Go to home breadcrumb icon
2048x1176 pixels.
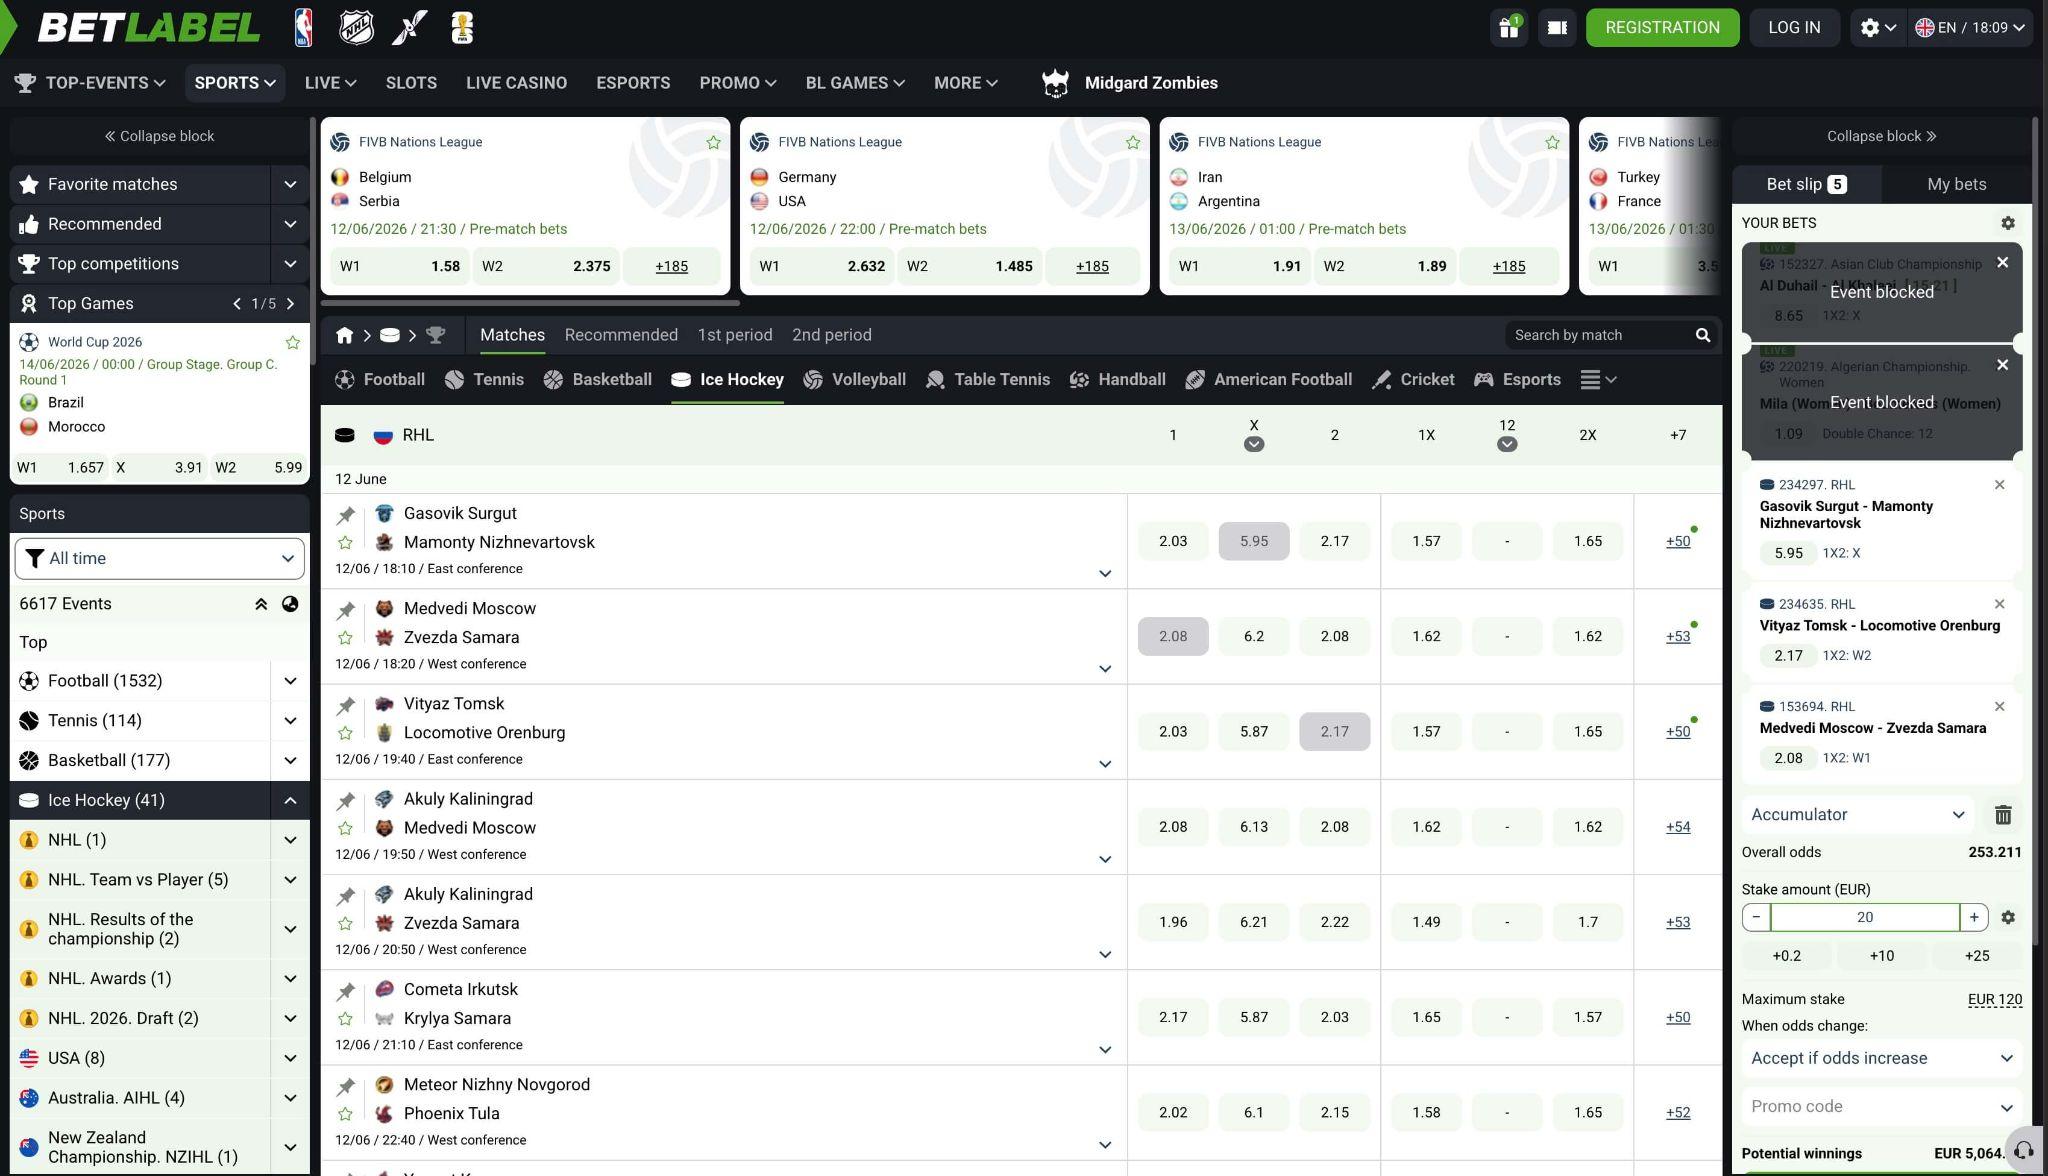tap(344, 335)
